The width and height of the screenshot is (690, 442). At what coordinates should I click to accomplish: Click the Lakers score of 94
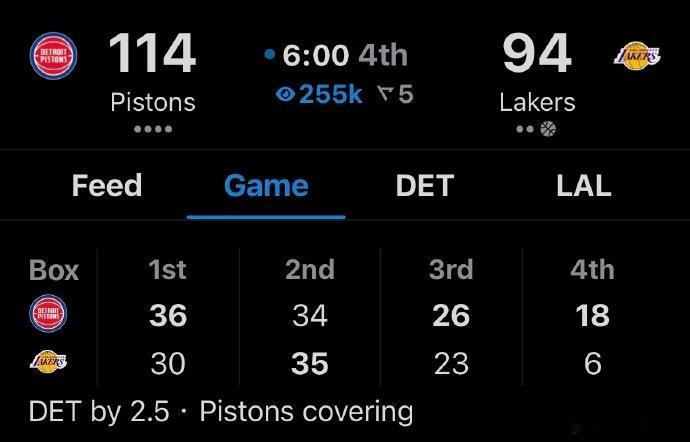[536, 54]
